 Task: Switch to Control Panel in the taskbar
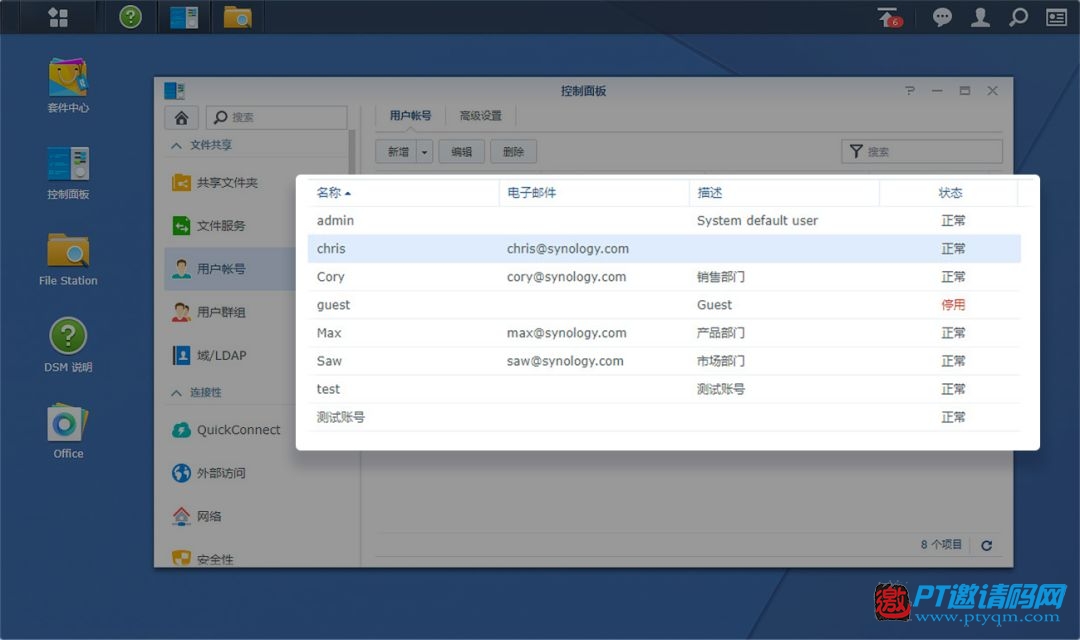pyautogui.click(x=184, y=17)
